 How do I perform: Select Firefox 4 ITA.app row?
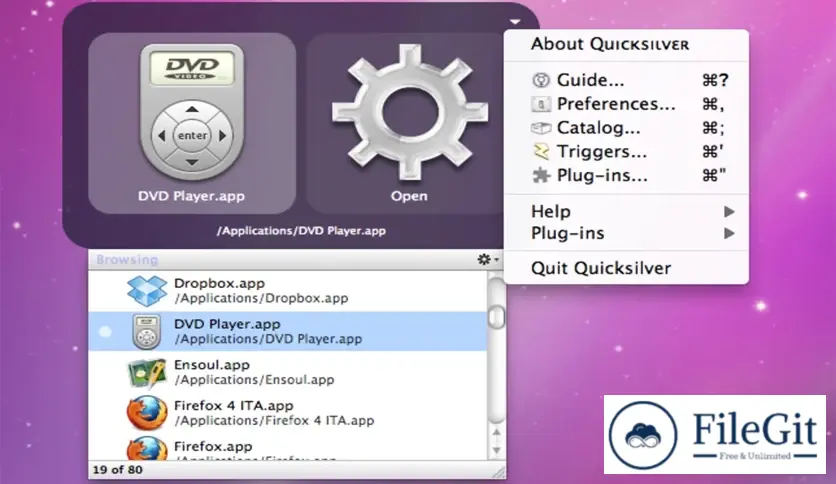[x=288, y=413]
